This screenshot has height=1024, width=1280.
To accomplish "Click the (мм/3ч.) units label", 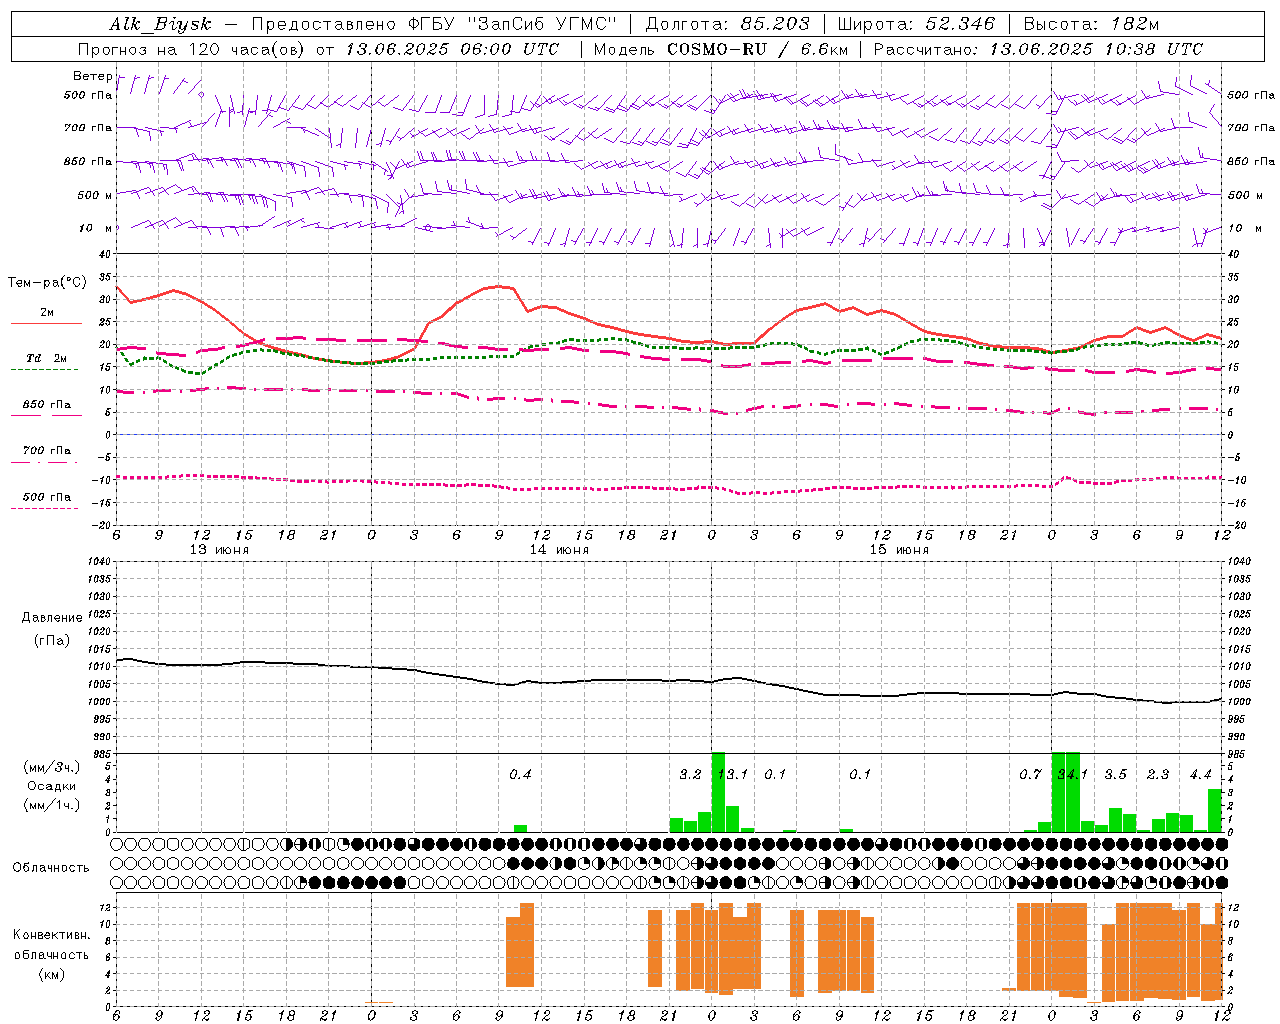I will pos(52,767).
